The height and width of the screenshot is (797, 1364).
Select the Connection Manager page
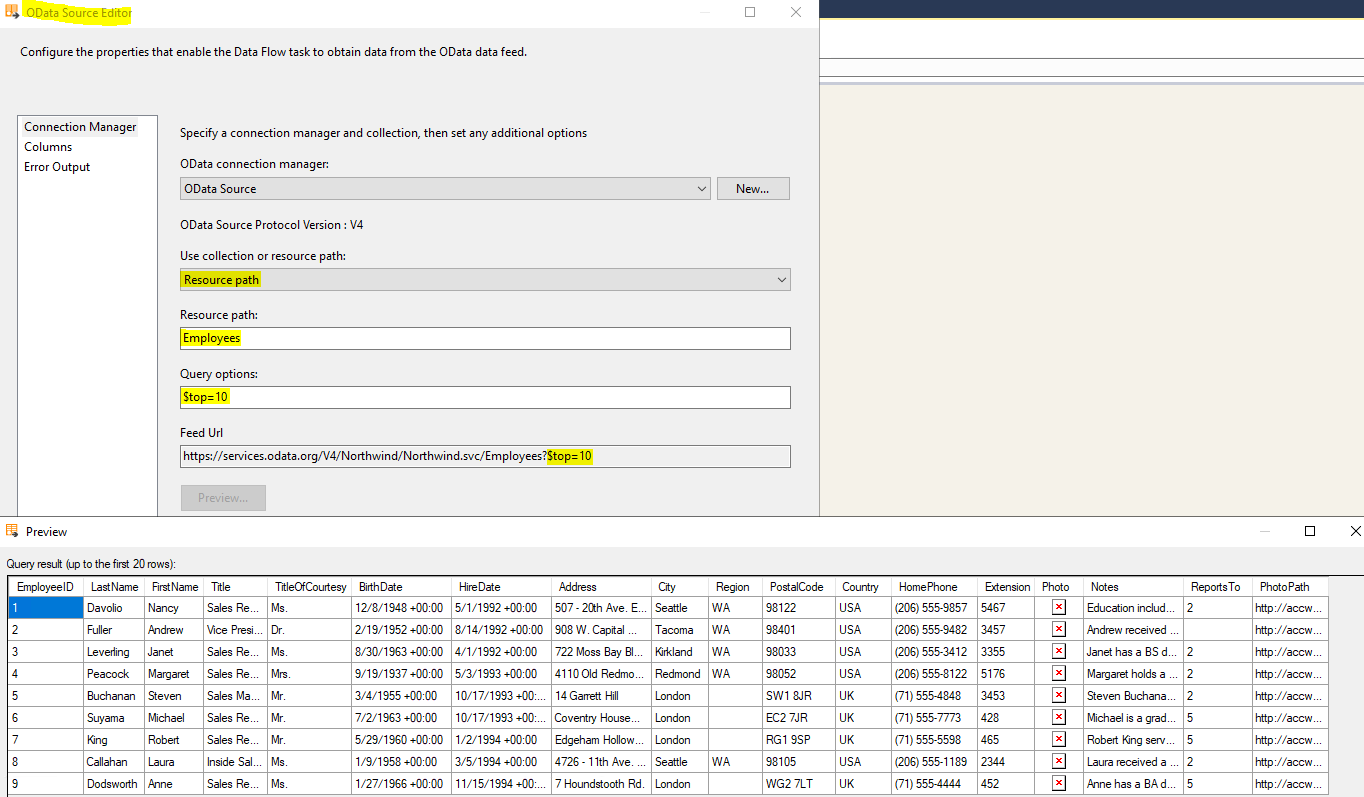pos(80,127)
